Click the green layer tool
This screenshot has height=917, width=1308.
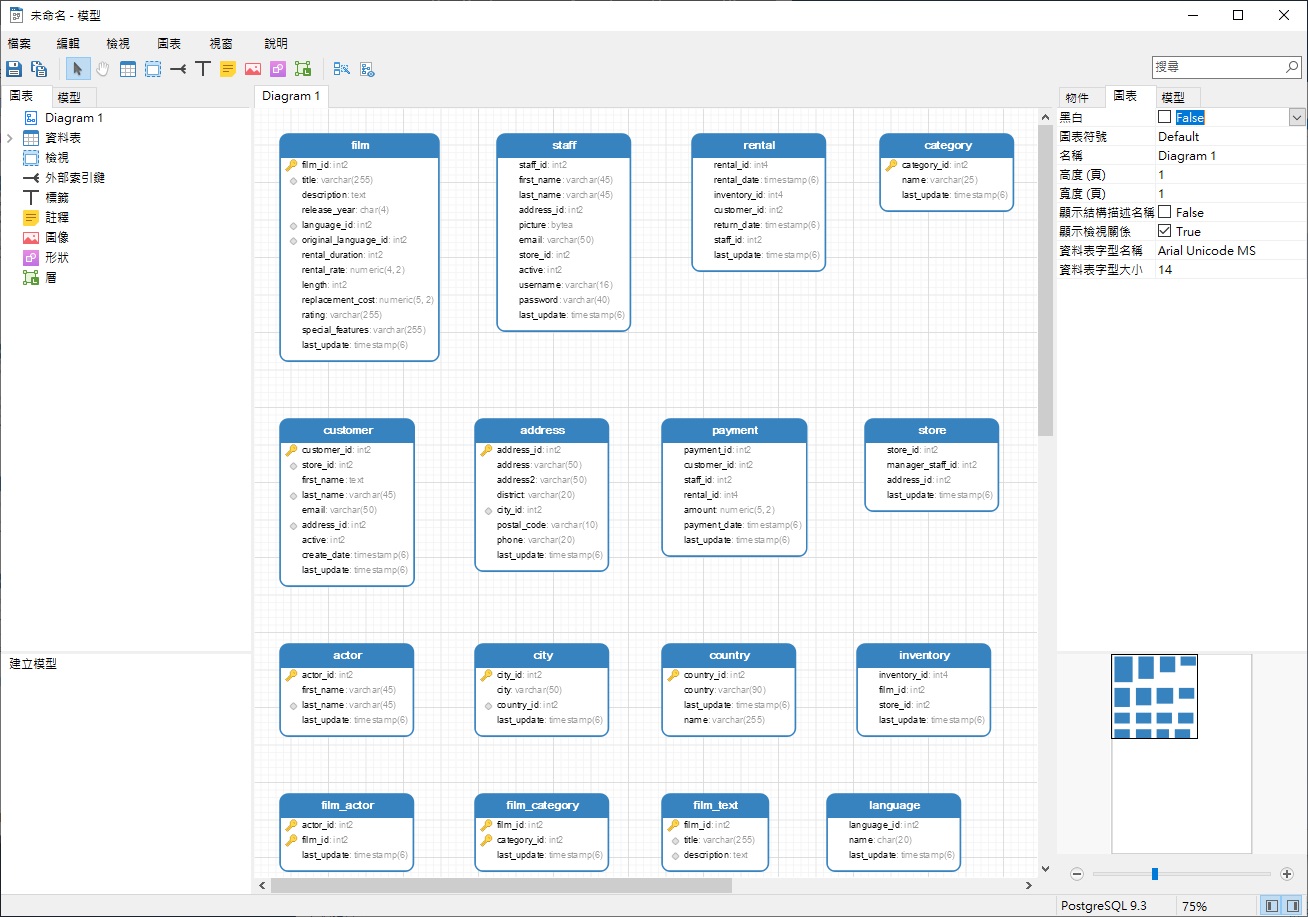303,69
